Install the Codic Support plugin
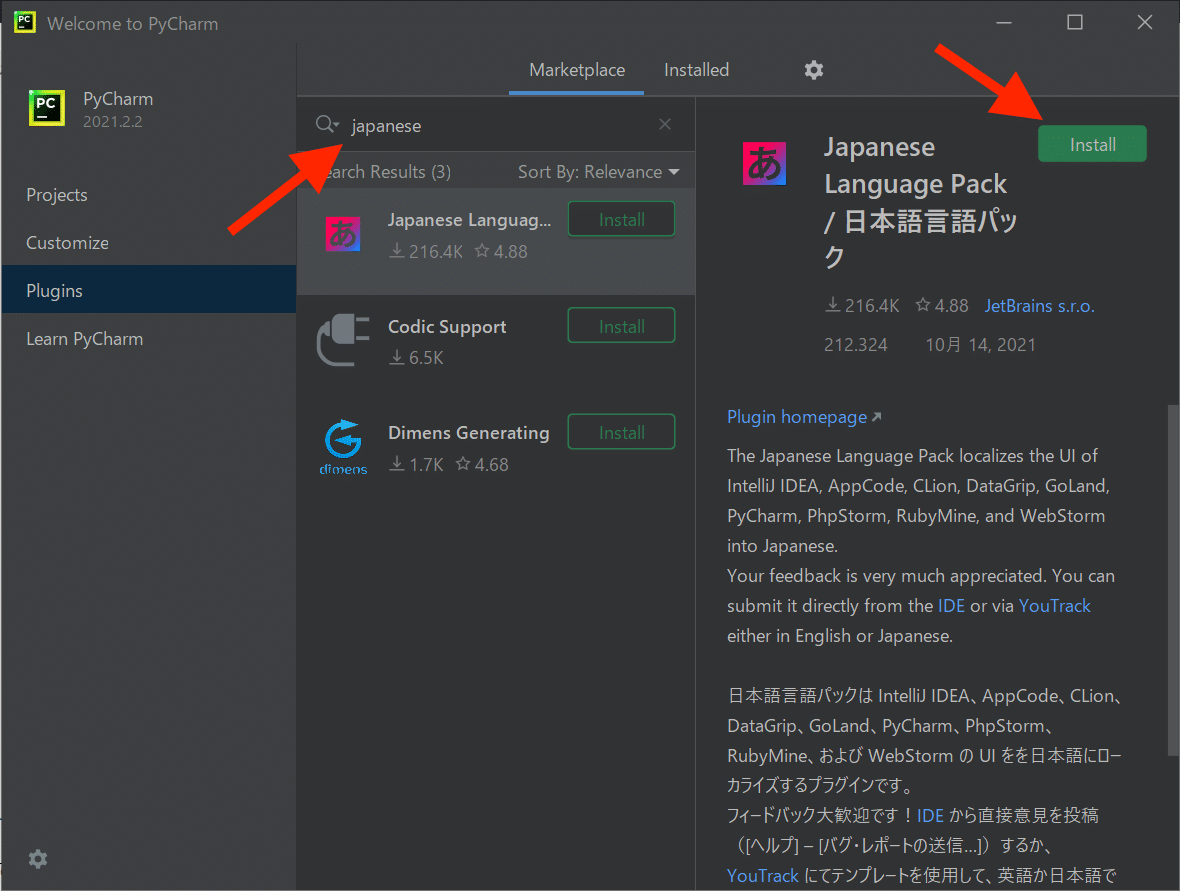 (x=621, y=326)
